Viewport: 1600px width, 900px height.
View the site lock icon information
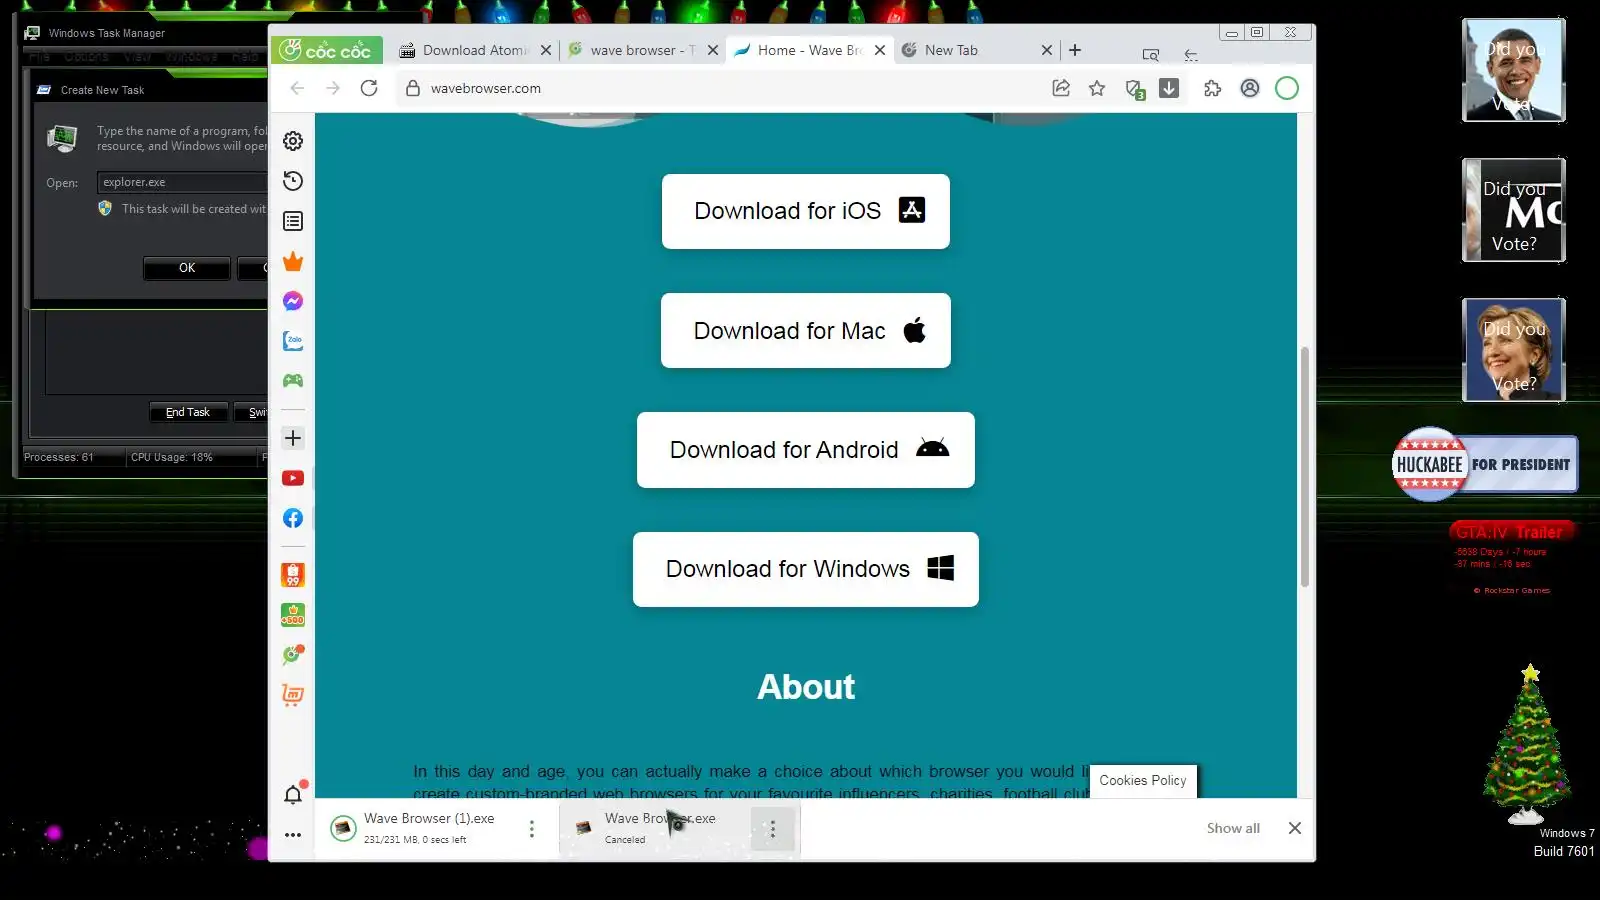(x=412, y=88)
